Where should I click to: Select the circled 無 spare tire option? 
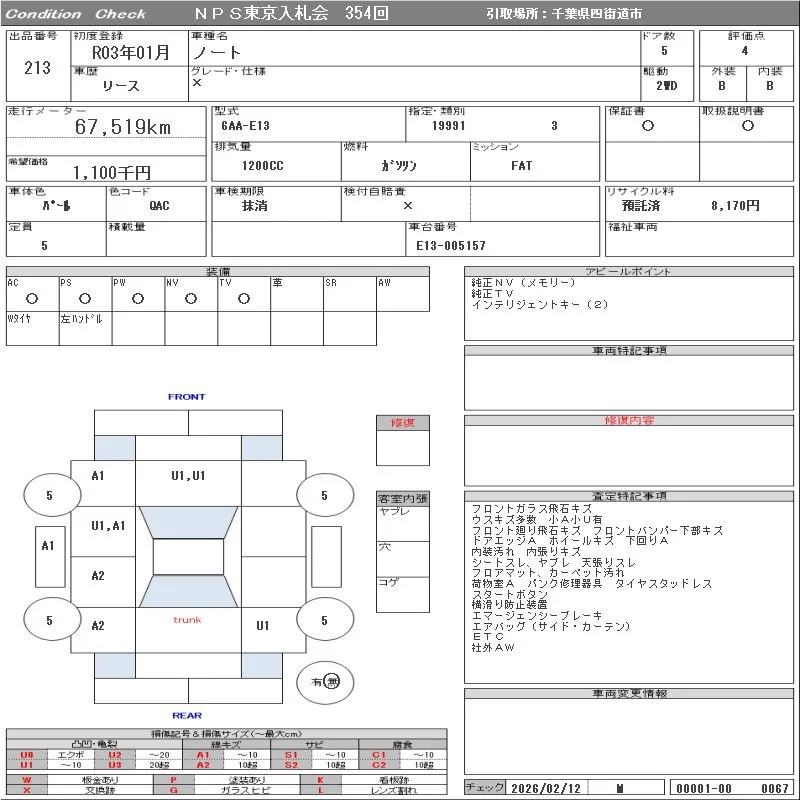tap(332, 681)
